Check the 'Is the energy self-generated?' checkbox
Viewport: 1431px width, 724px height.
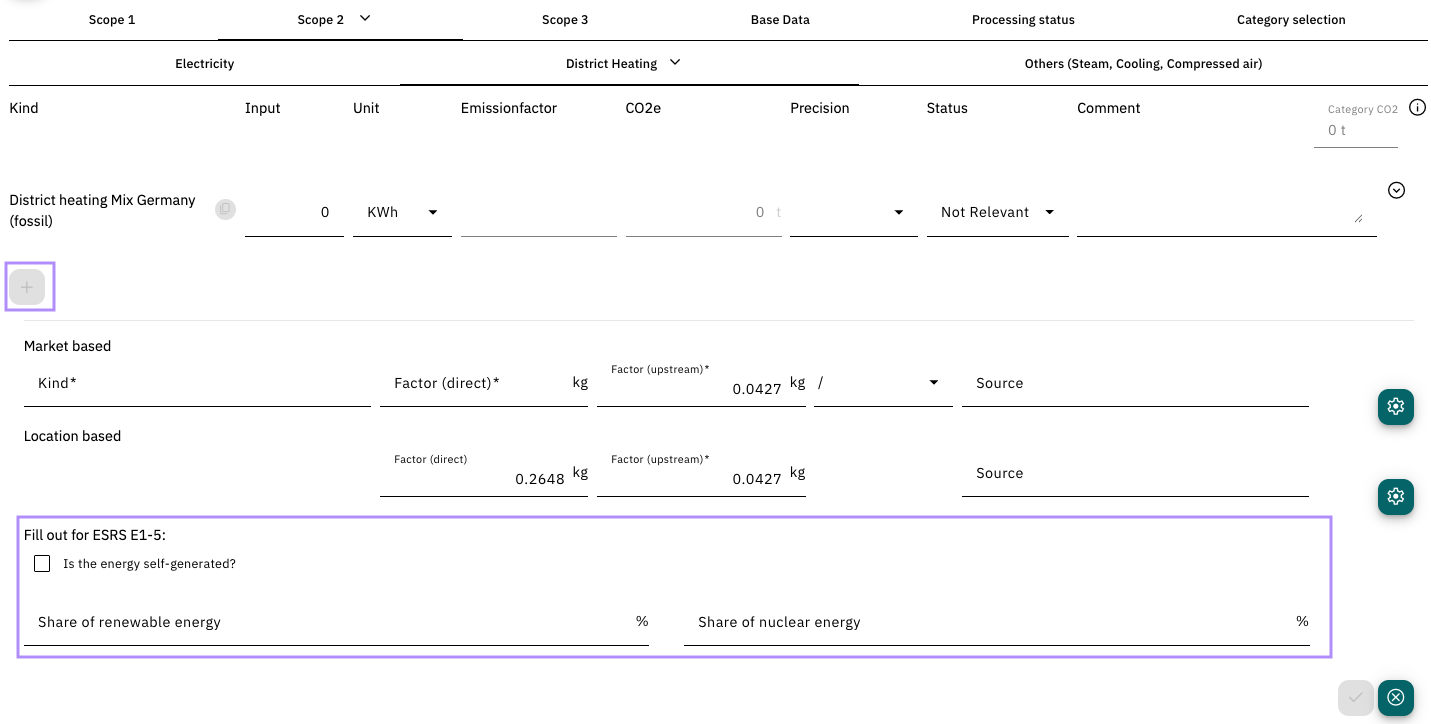(42, 564)
